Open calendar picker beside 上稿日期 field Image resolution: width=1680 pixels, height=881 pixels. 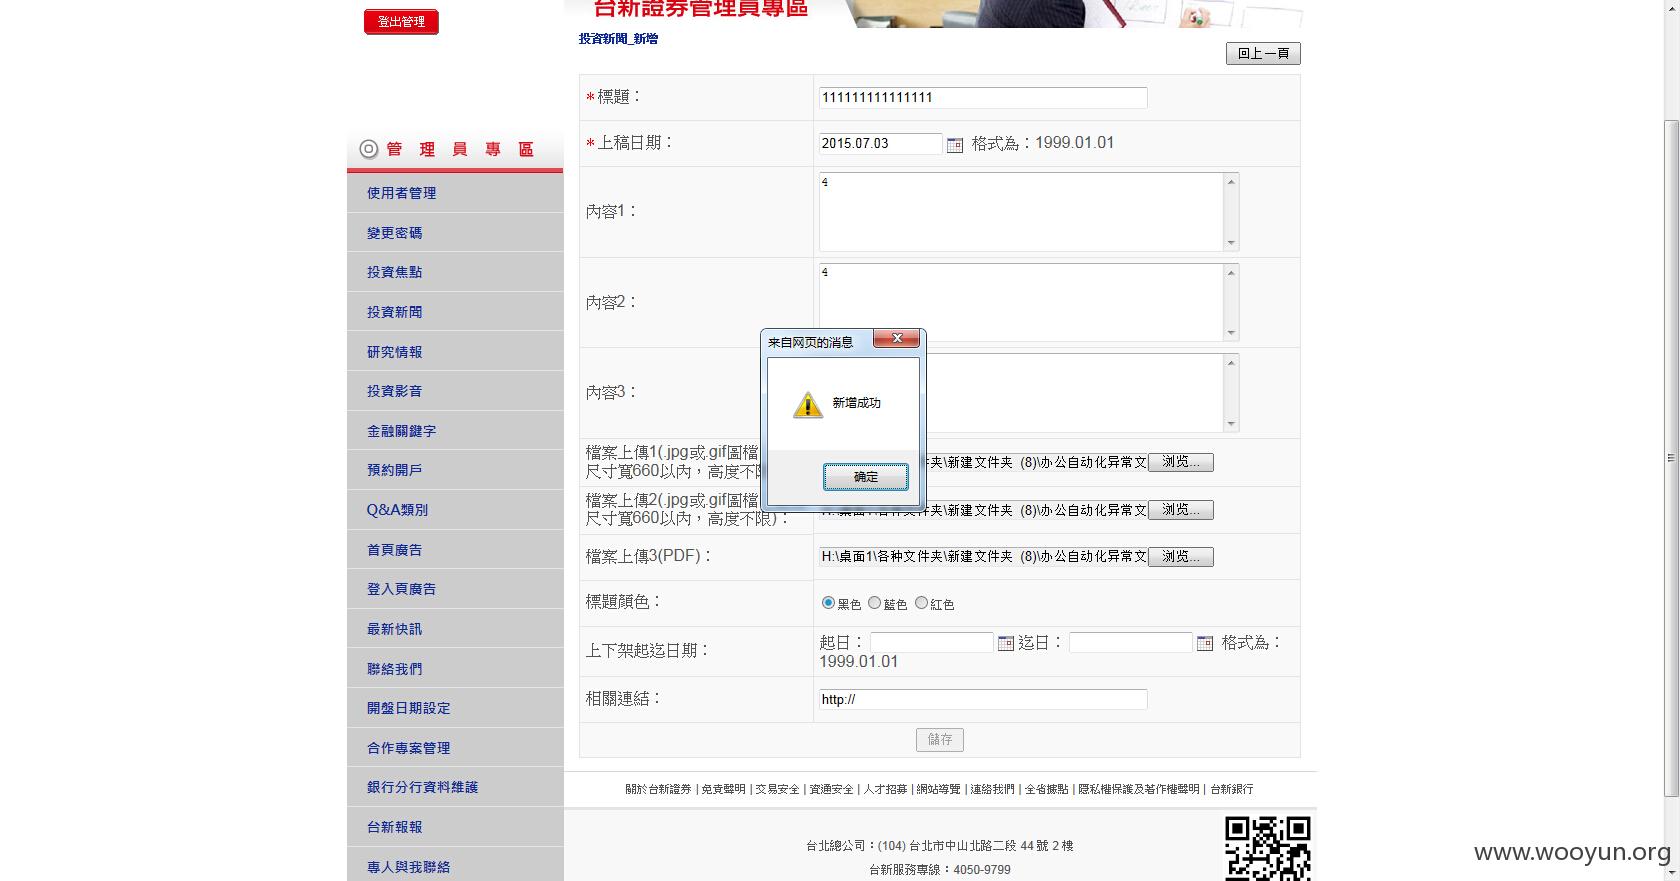coord(955,145)
